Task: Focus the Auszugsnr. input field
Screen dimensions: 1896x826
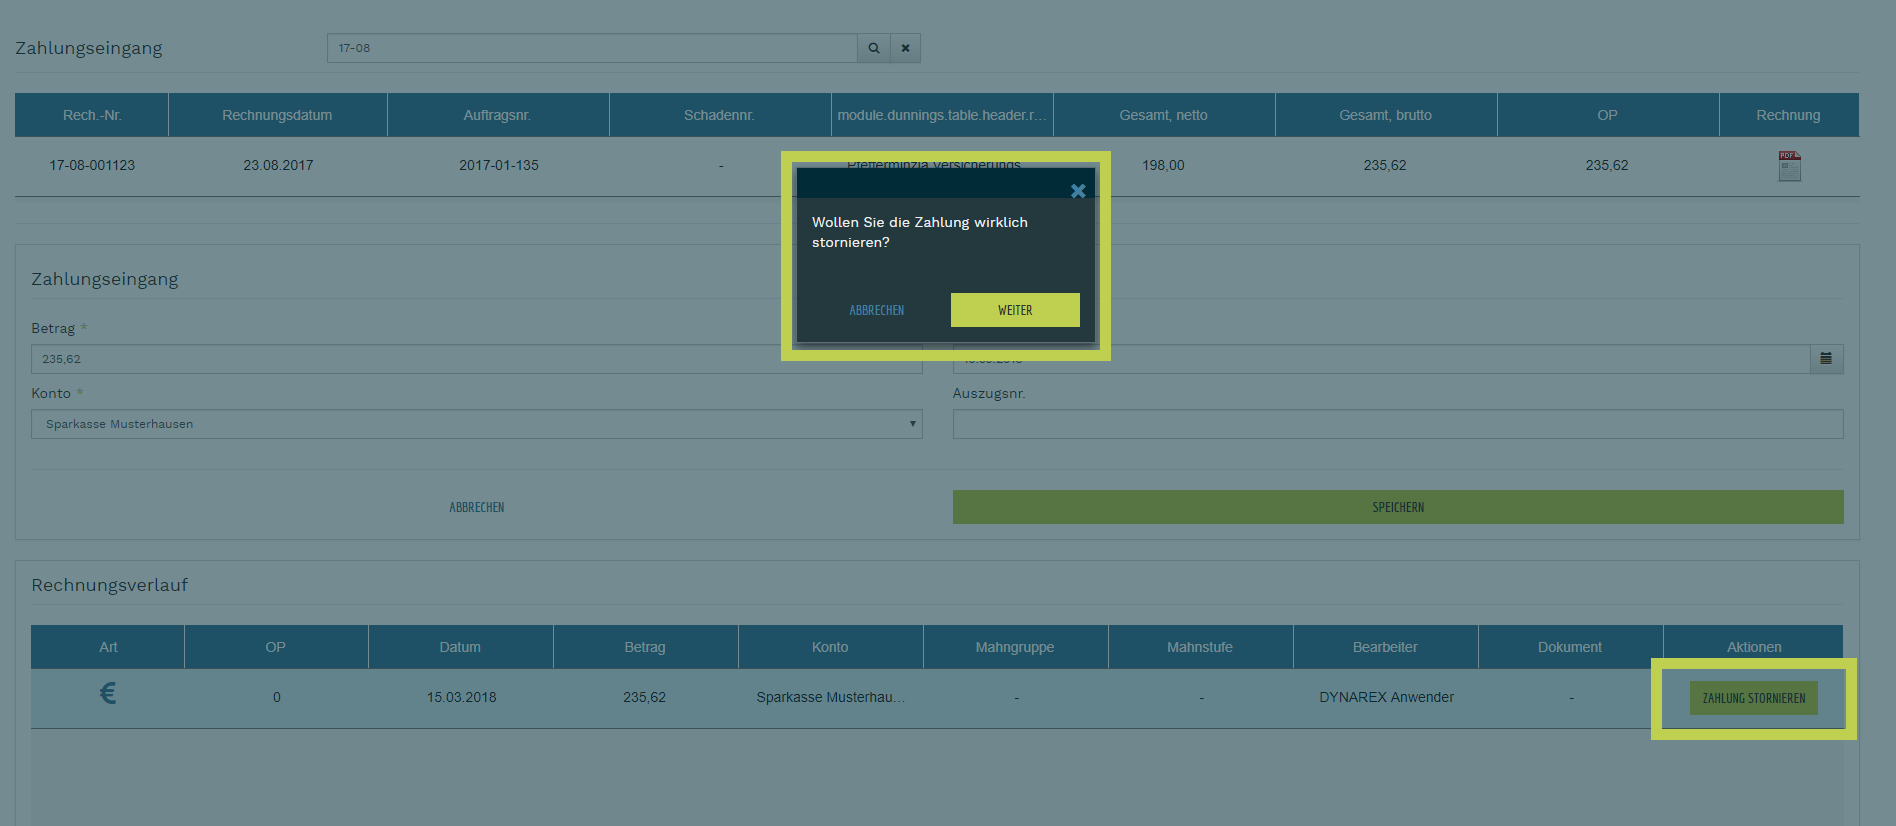Action: tap(1397, 424)
